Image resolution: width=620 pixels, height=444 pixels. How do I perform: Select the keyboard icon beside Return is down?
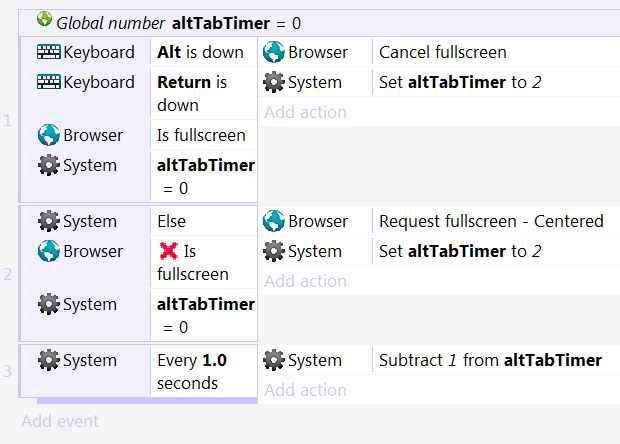[x=49, y=82]
